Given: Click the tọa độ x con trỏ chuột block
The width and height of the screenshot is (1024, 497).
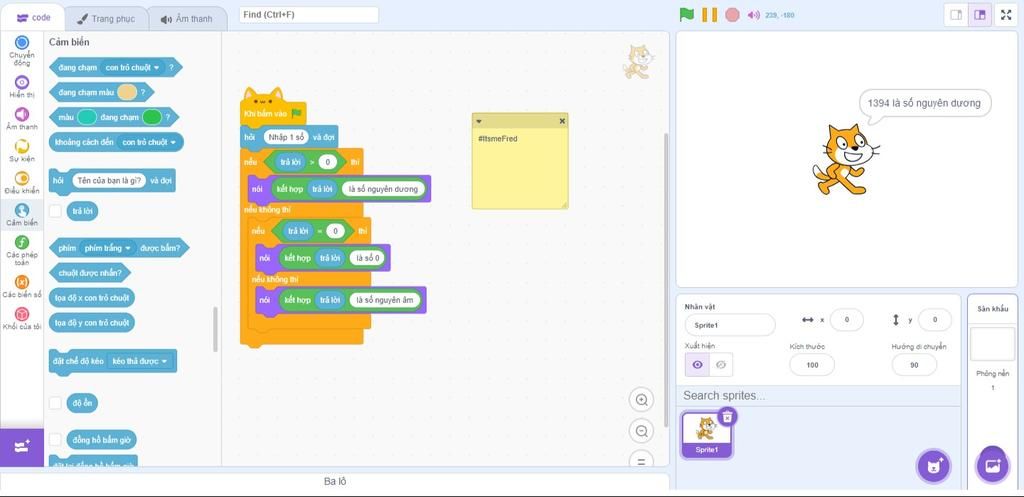Looking at the screenshot, I should tap(91, 298).
